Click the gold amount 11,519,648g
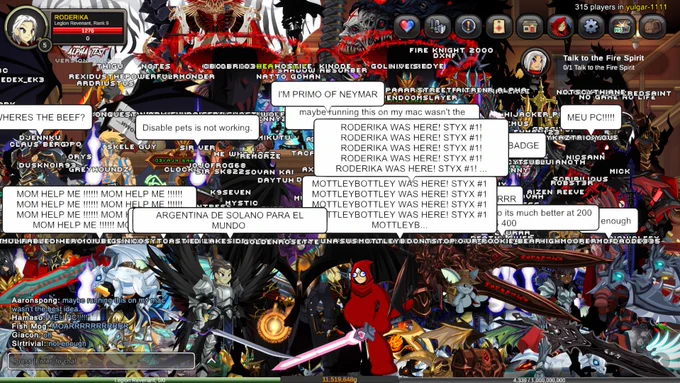Viewport: 680px width, 383px height. 340,380
